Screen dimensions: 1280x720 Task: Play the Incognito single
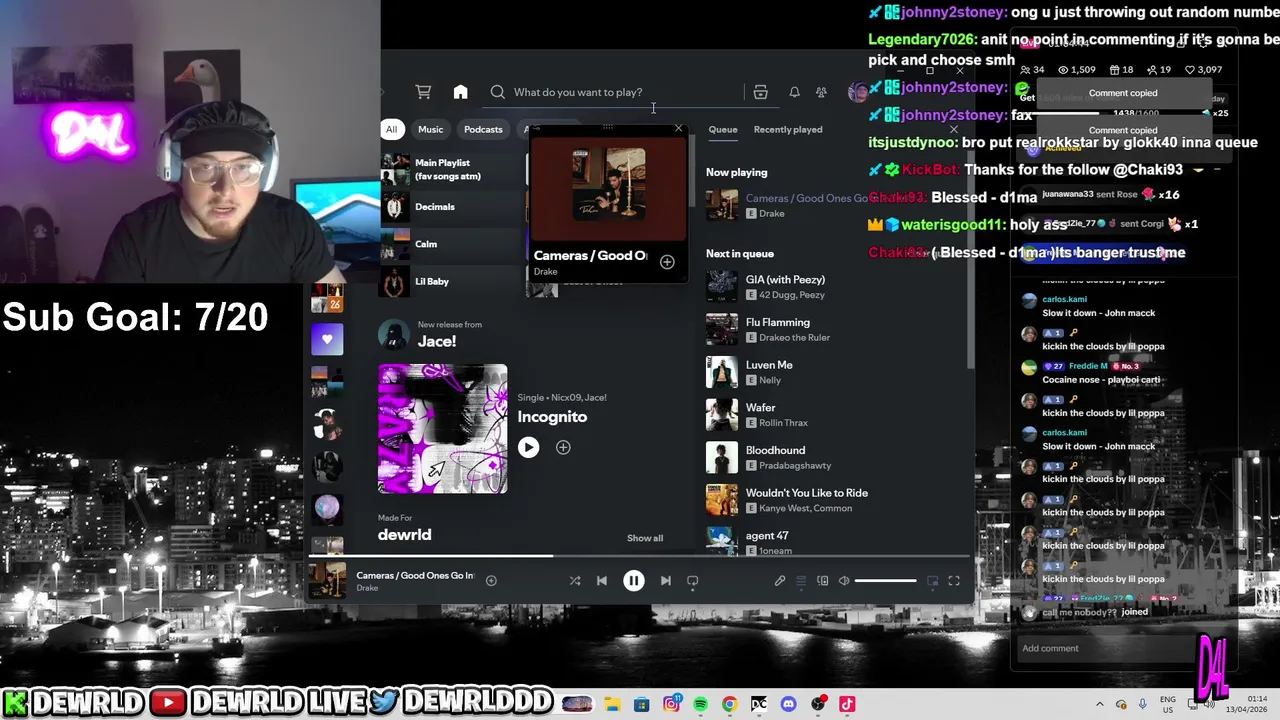pos(528,448)
